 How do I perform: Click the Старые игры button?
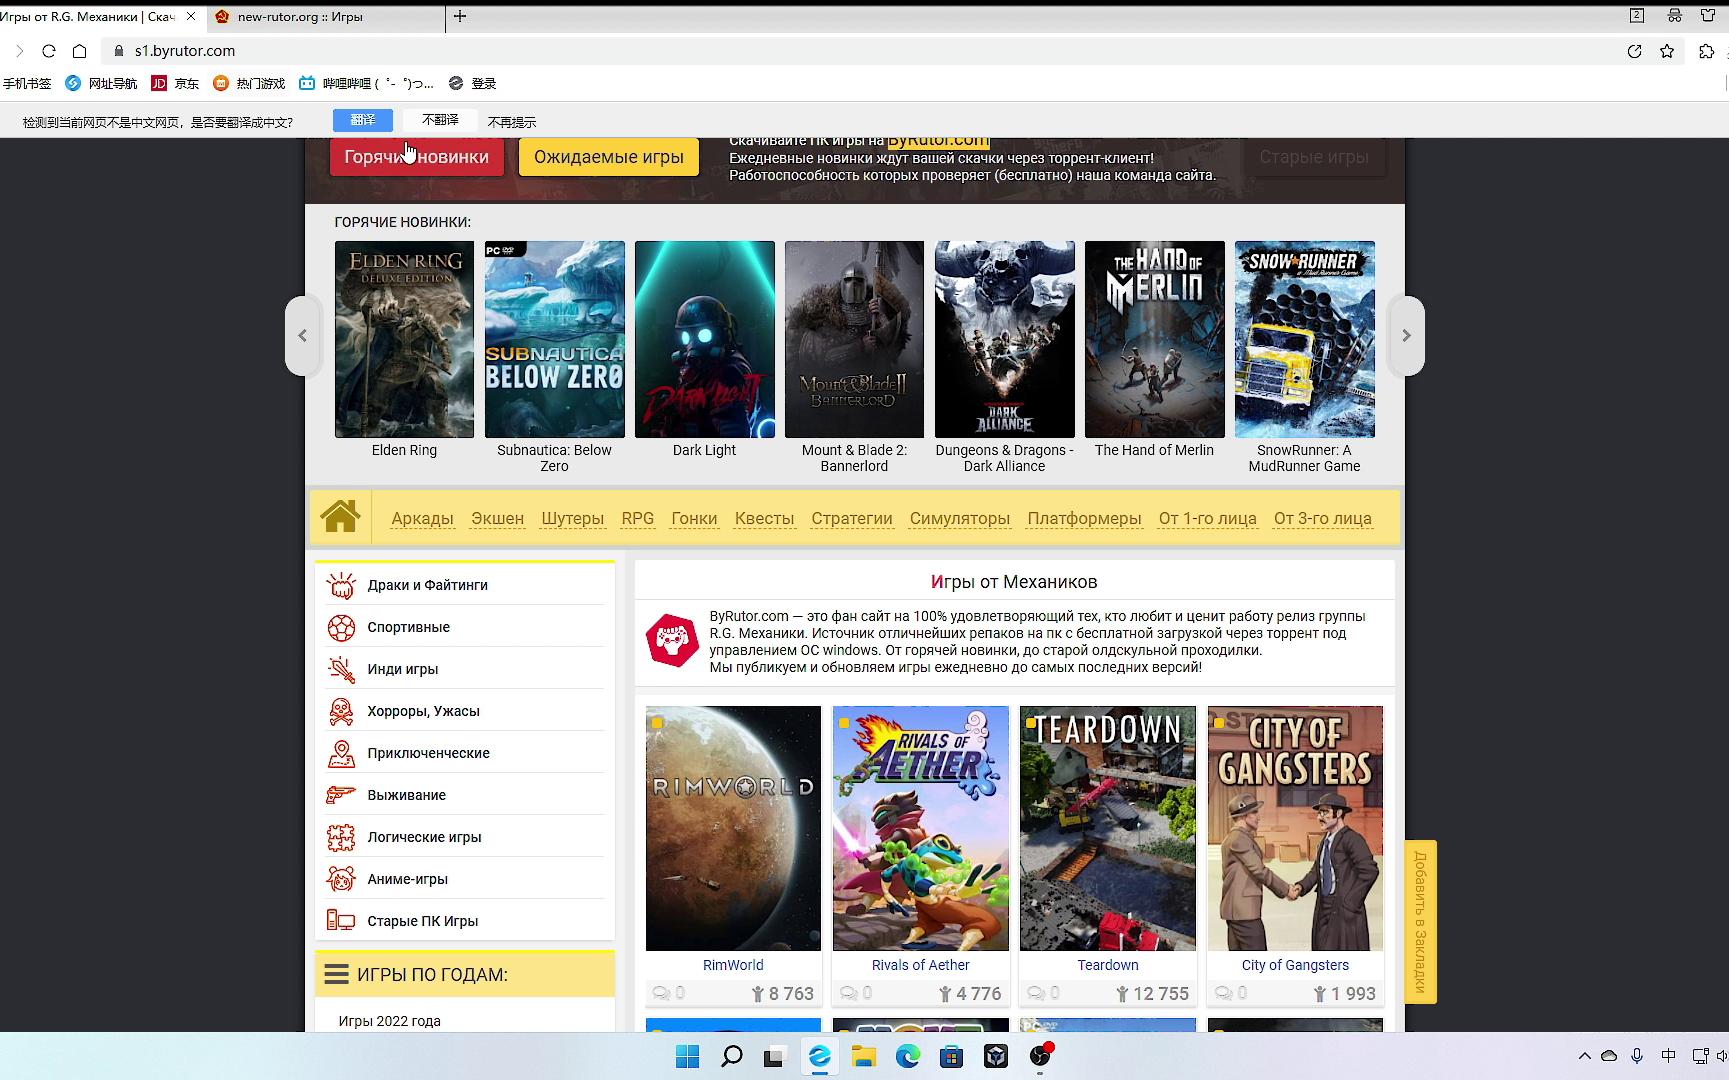pos(1314,157)
